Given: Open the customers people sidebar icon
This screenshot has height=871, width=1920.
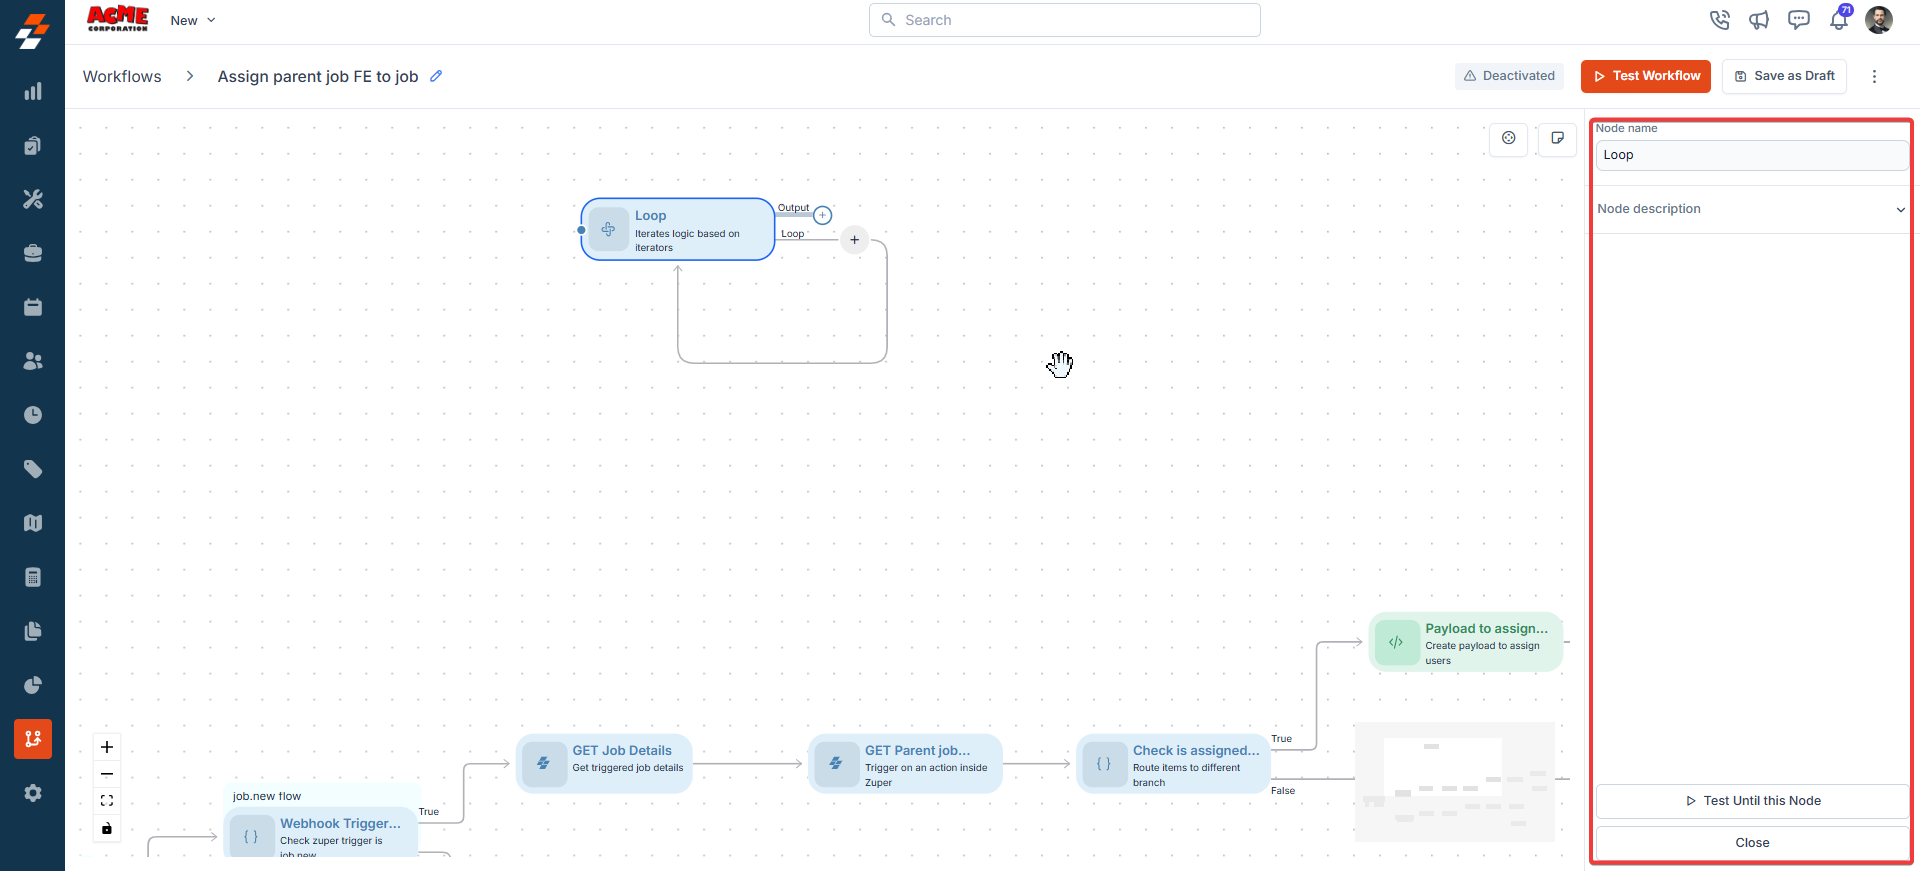Looking at the screenshot, I should point(33,361).
